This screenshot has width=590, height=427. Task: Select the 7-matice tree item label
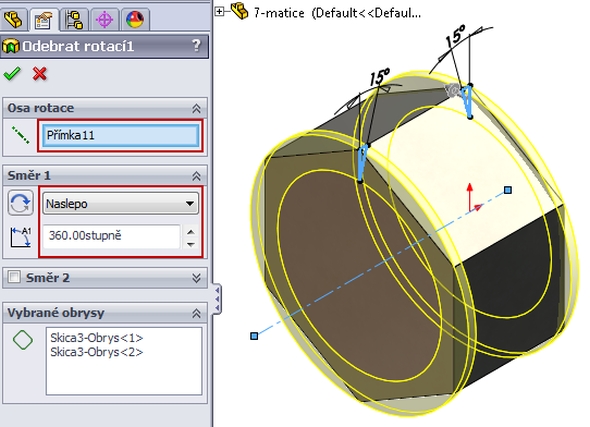coord(337,13)
